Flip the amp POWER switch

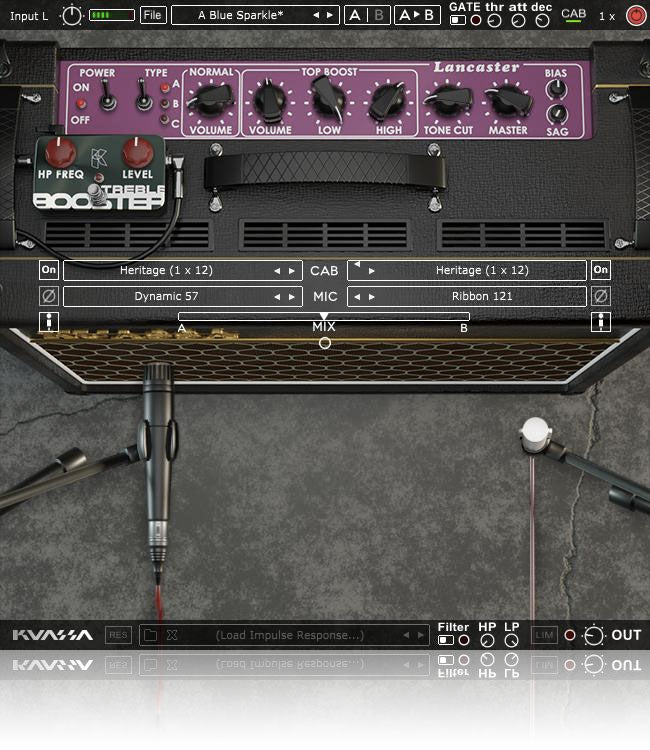click(x=107, y=96)
